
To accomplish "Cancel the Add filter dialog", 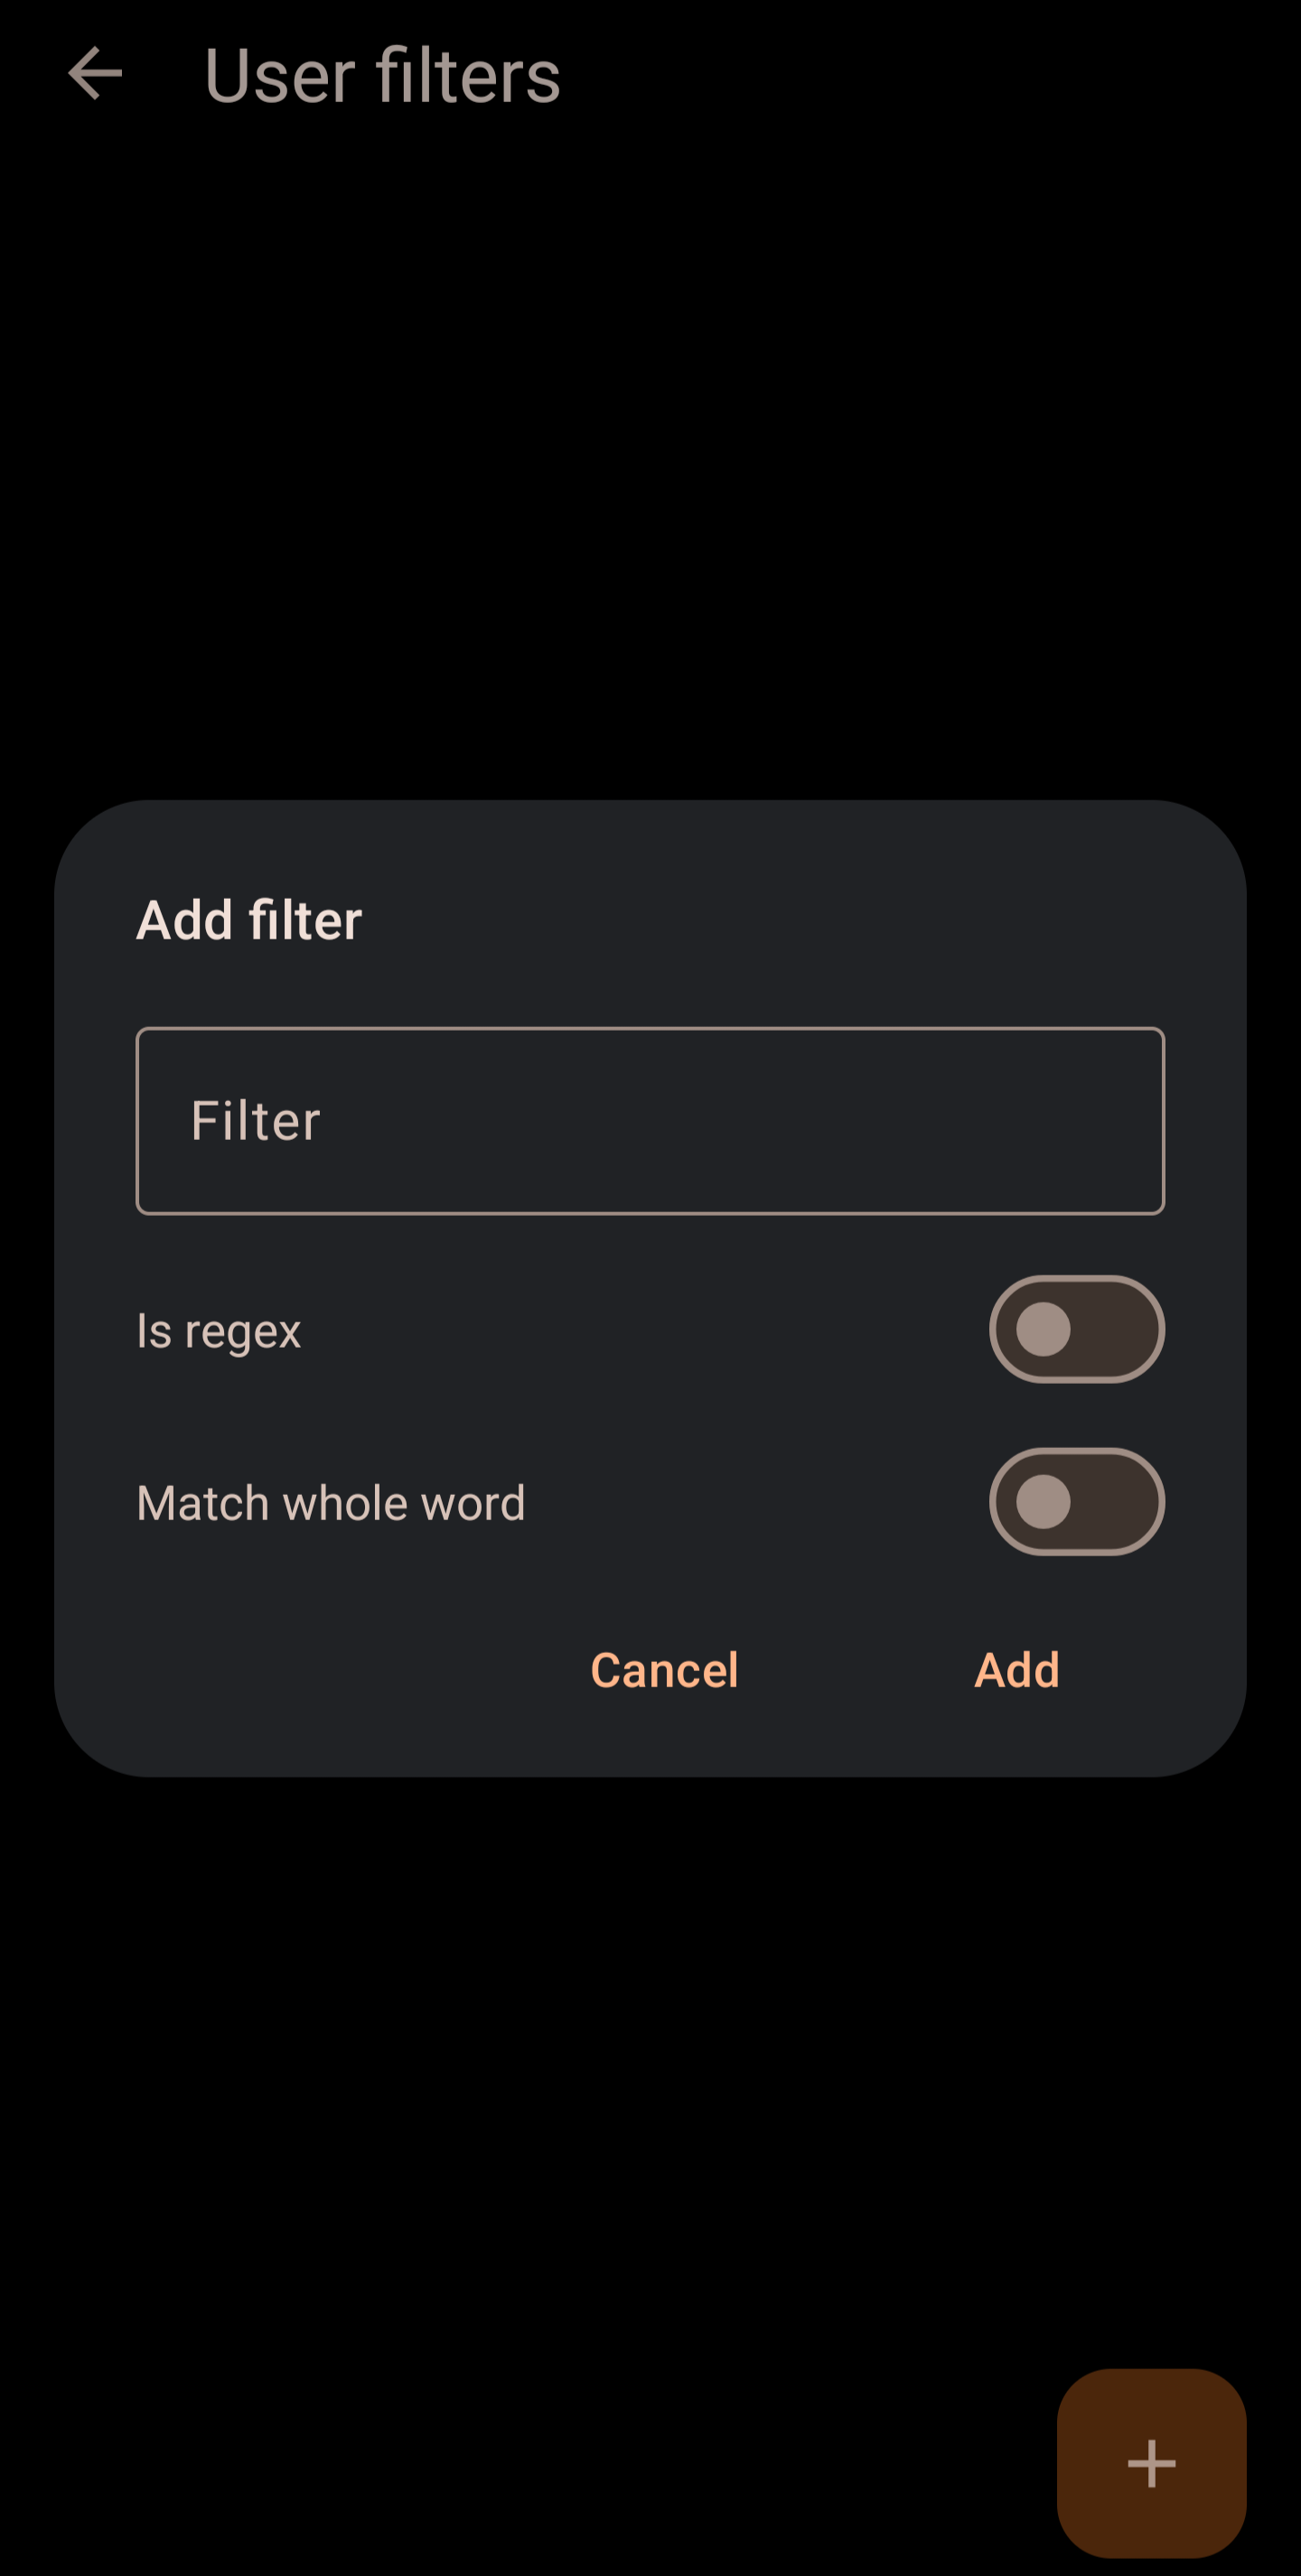I will point(664,1669).
